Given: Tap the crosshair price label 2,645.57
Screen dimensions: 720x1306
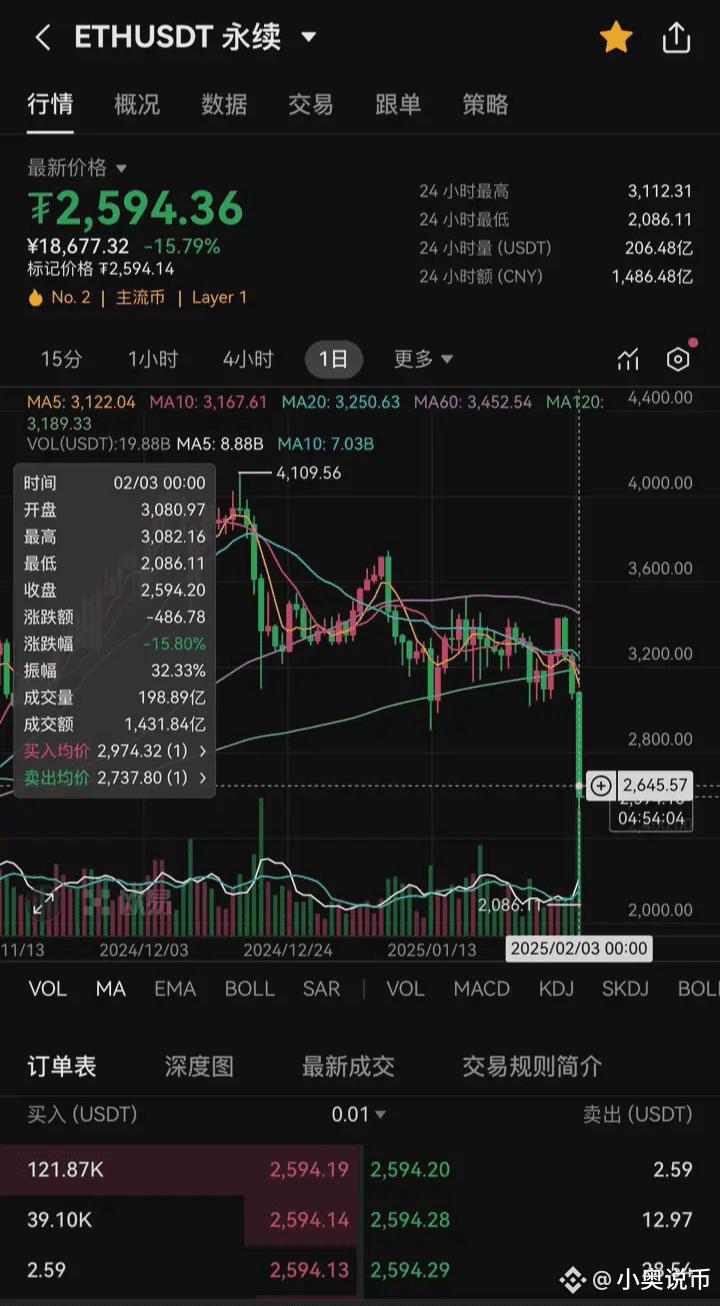Looking at the screenshot, I should coord(655,786).
